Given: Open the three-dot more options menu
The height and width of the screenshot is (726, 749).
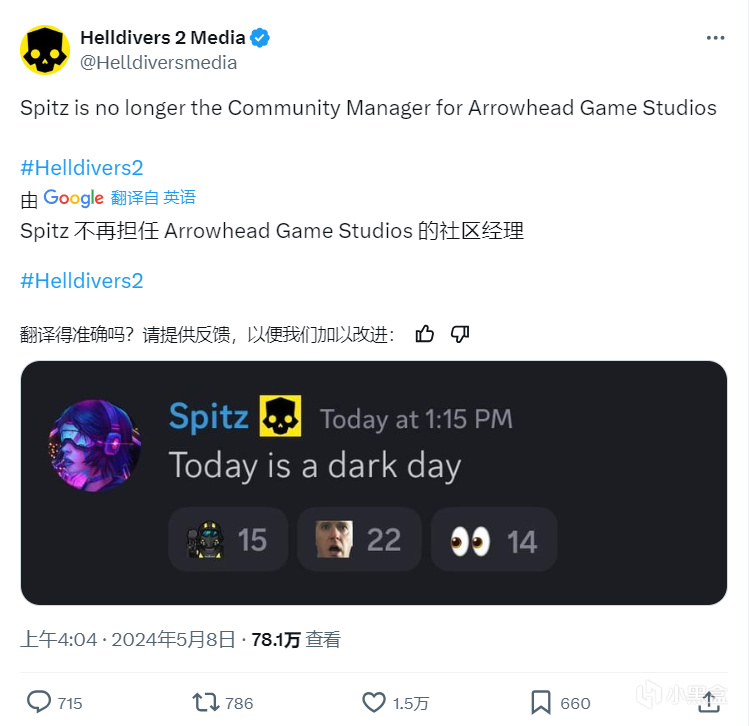Looking at the screenshot, I should [715, 38].
